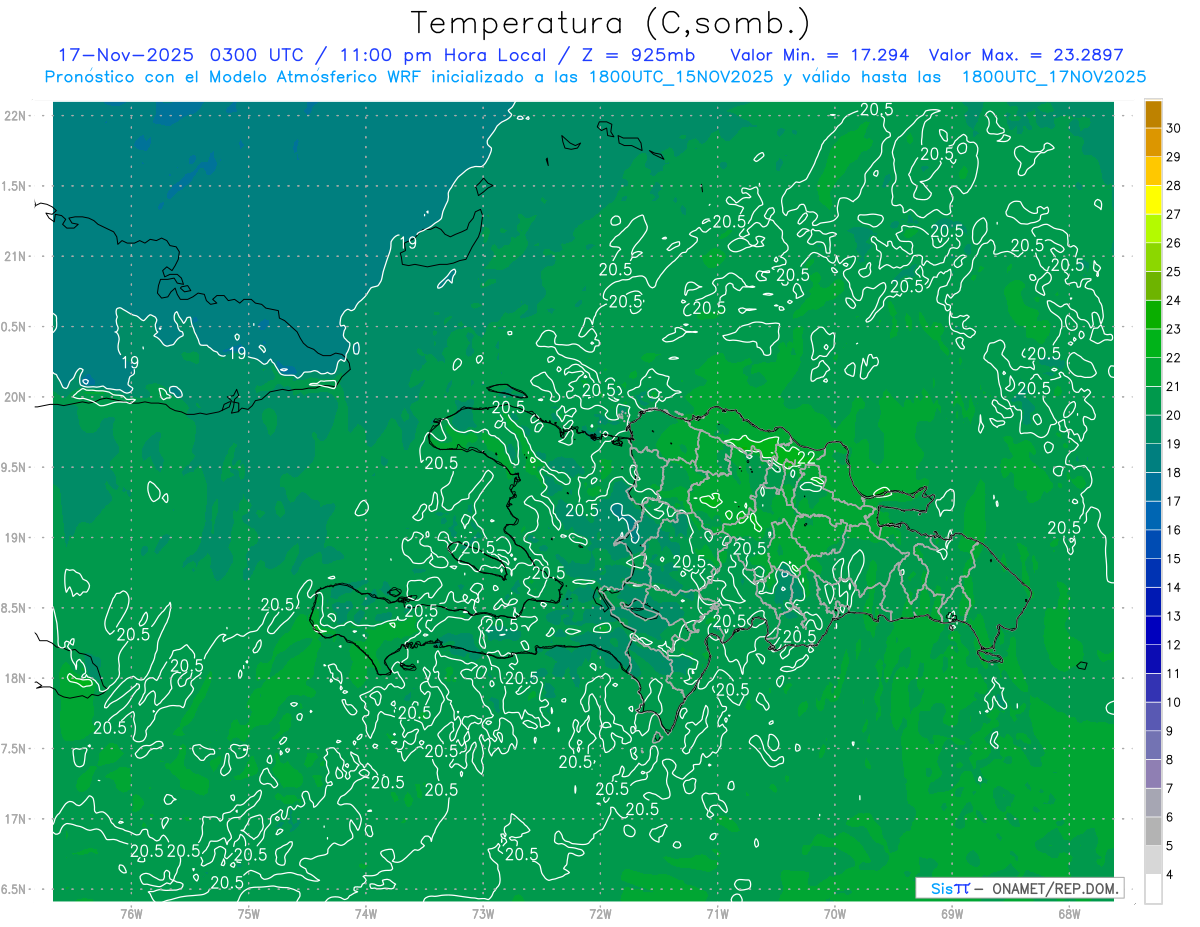Pick the purple swatch between 9 and 10
Viewport: 1200px width, 927px height.
(x=1153, y=717)
